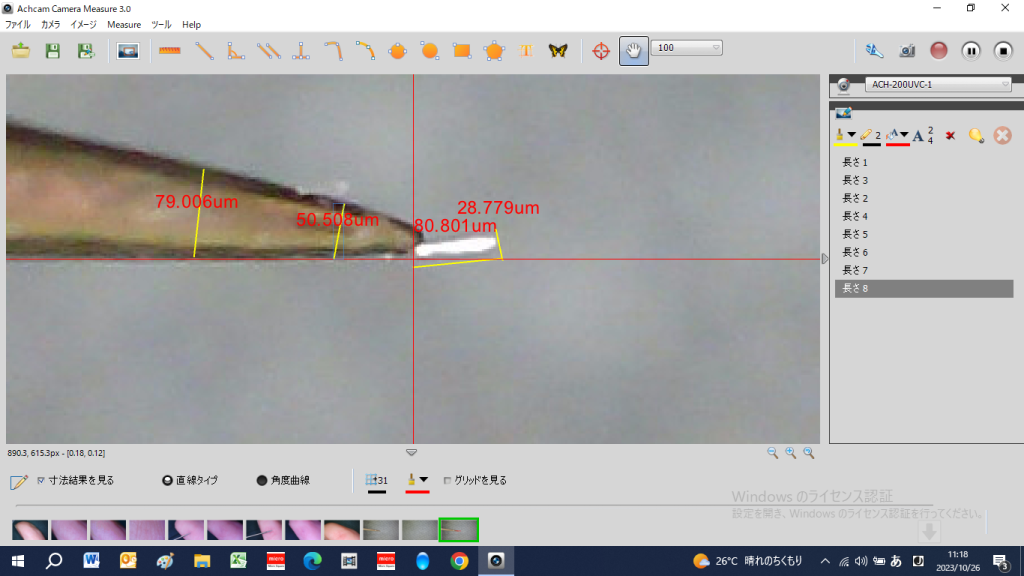Image resolution: width=1024 pixels, height=576 pixels.
Task: Click the text annotation T tool
Action: point(525,50)
